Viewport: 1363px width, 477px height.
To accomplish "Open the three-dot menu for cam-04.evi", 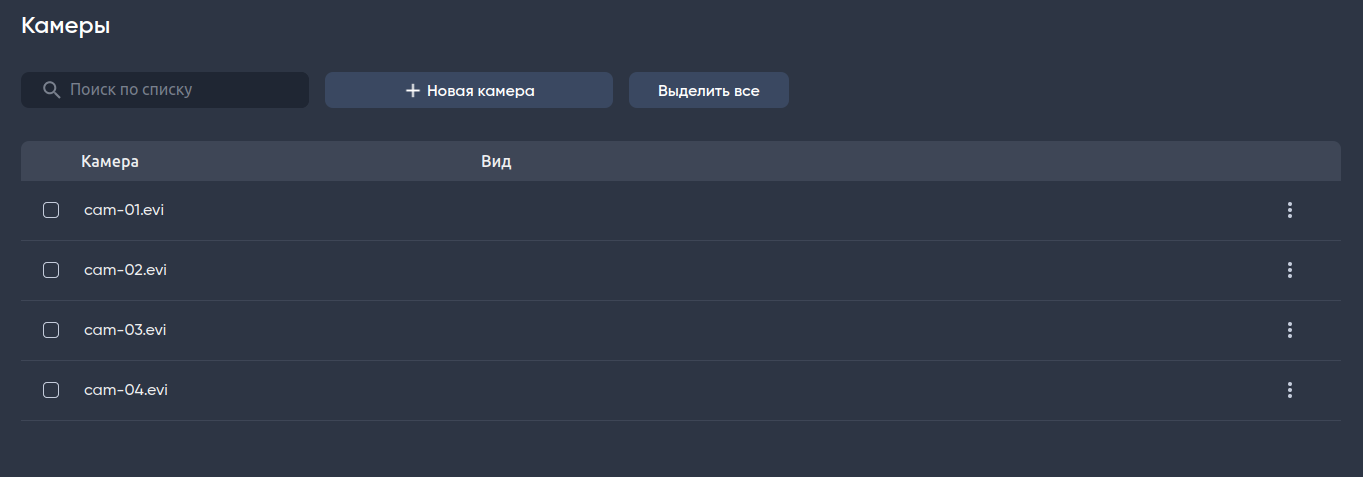I will click(1290, 390).
